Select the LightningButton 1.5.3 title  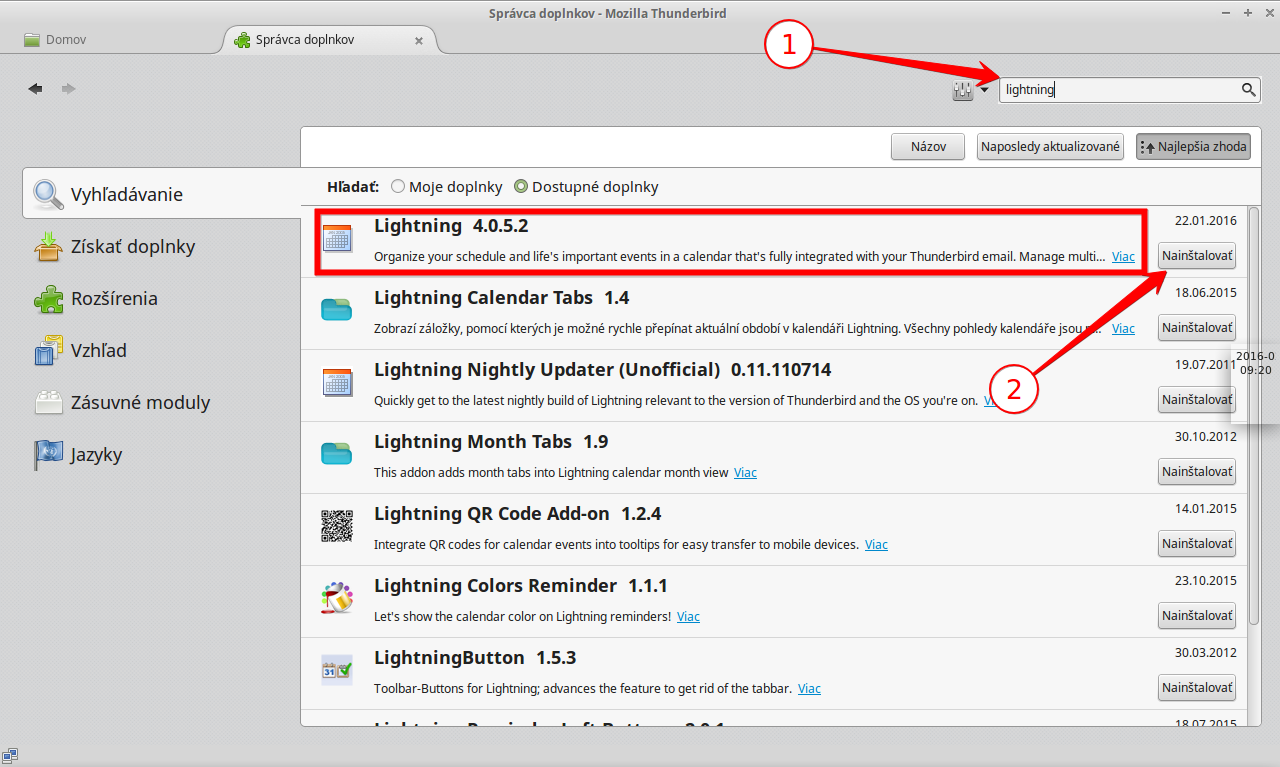click(x=475, y=658)
